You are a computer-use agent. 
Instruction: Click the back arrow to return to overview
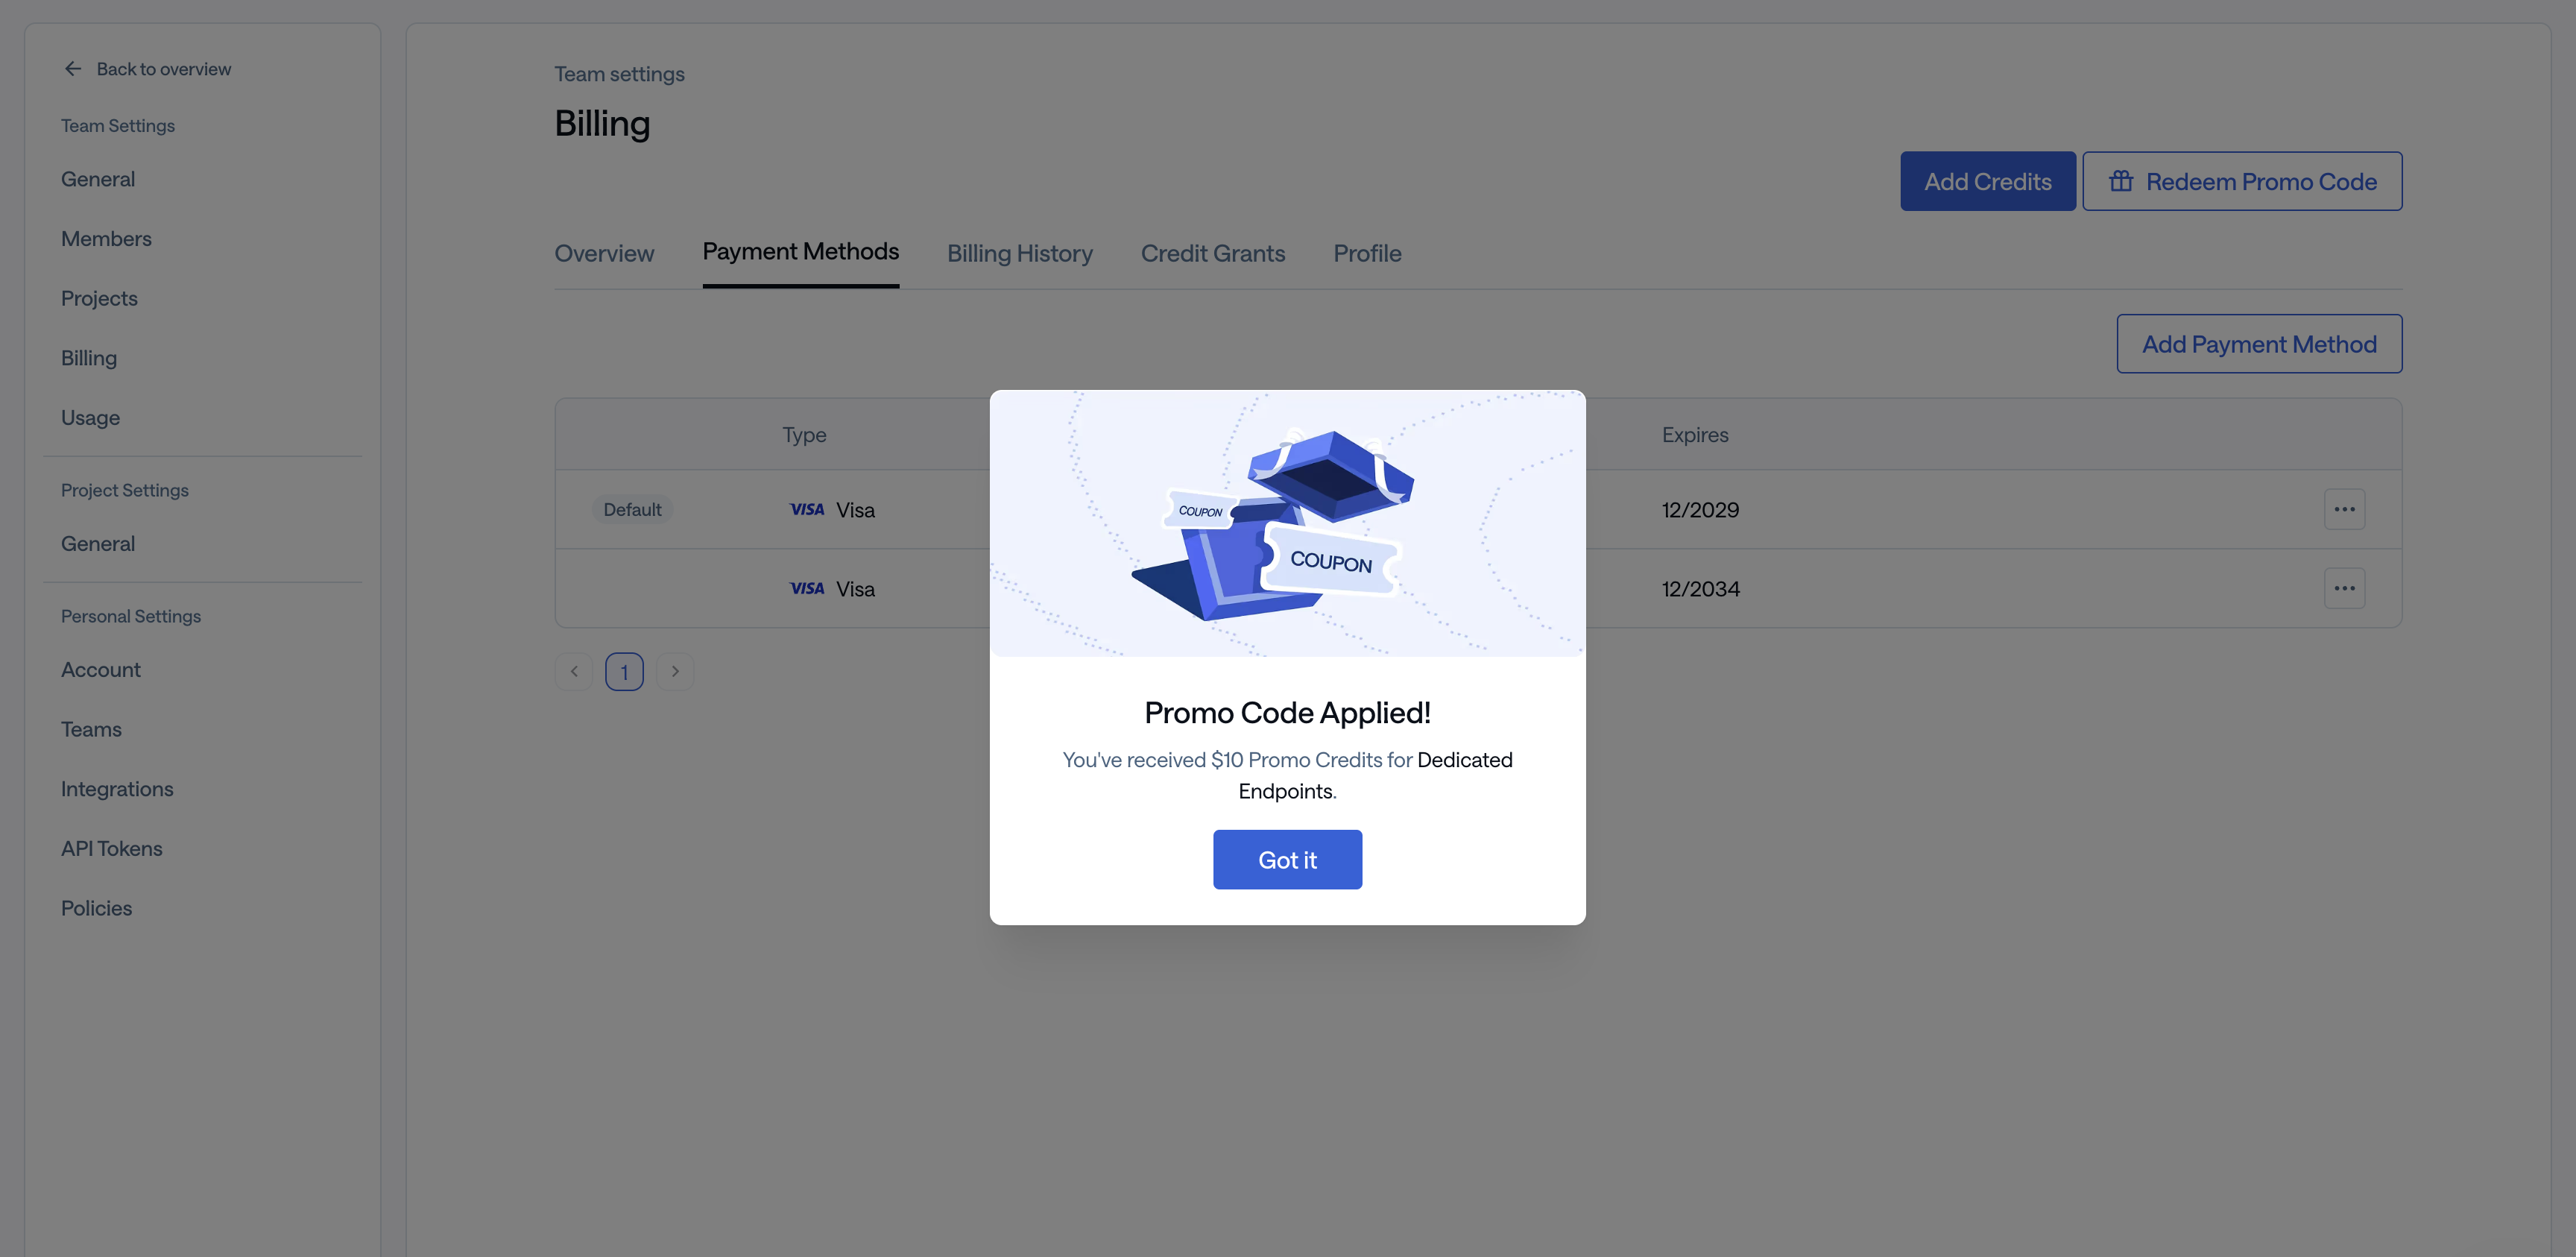(72, 68)
